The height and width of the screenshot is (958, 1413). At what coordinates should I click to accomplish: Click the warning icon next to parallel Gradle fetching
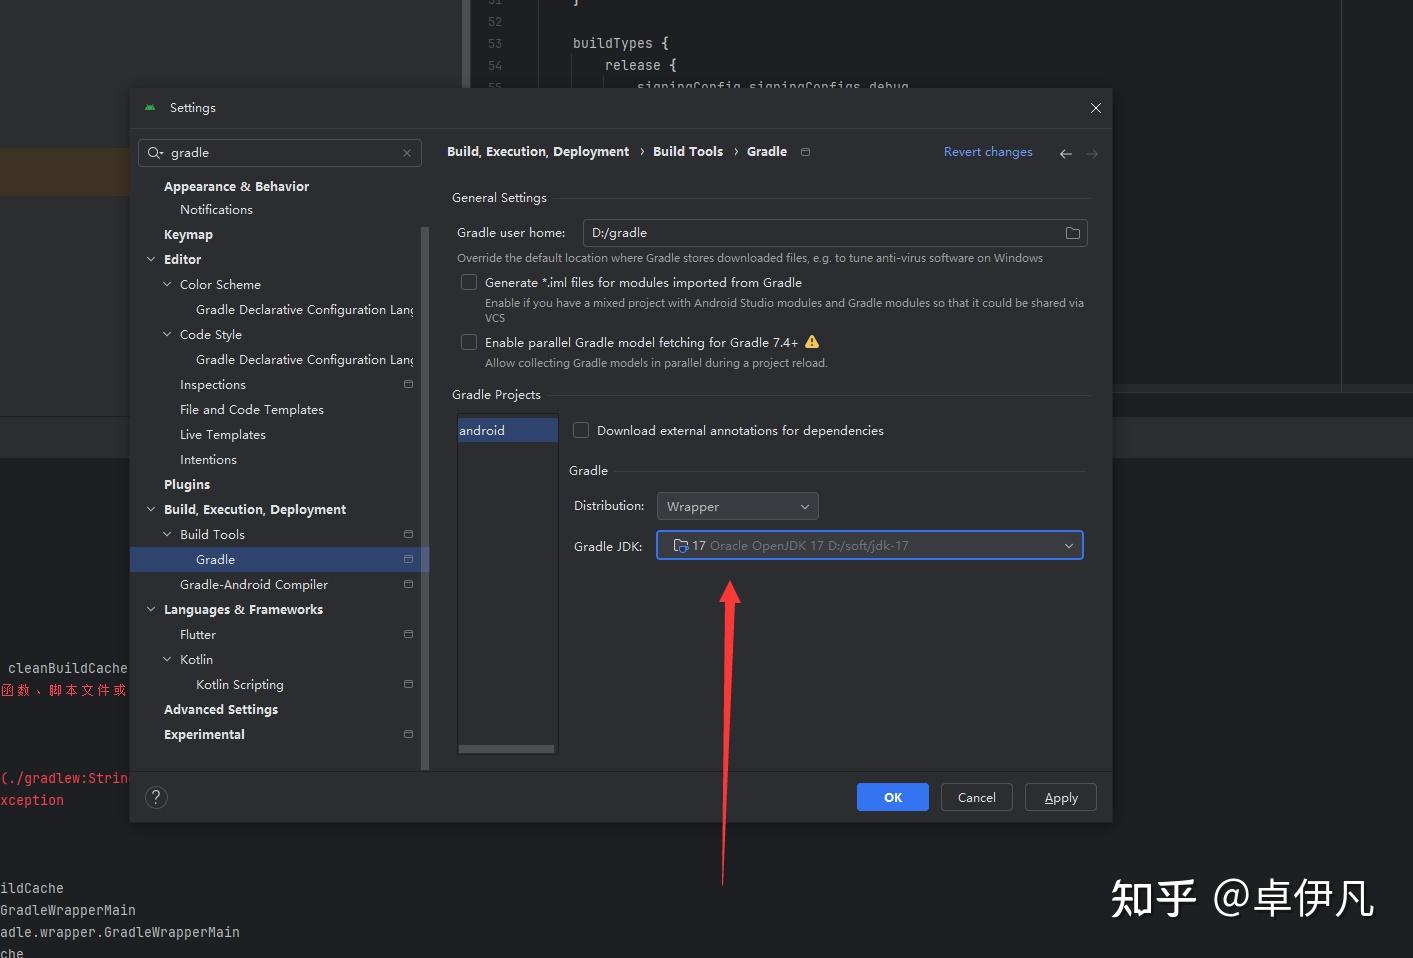click(812, 341)
